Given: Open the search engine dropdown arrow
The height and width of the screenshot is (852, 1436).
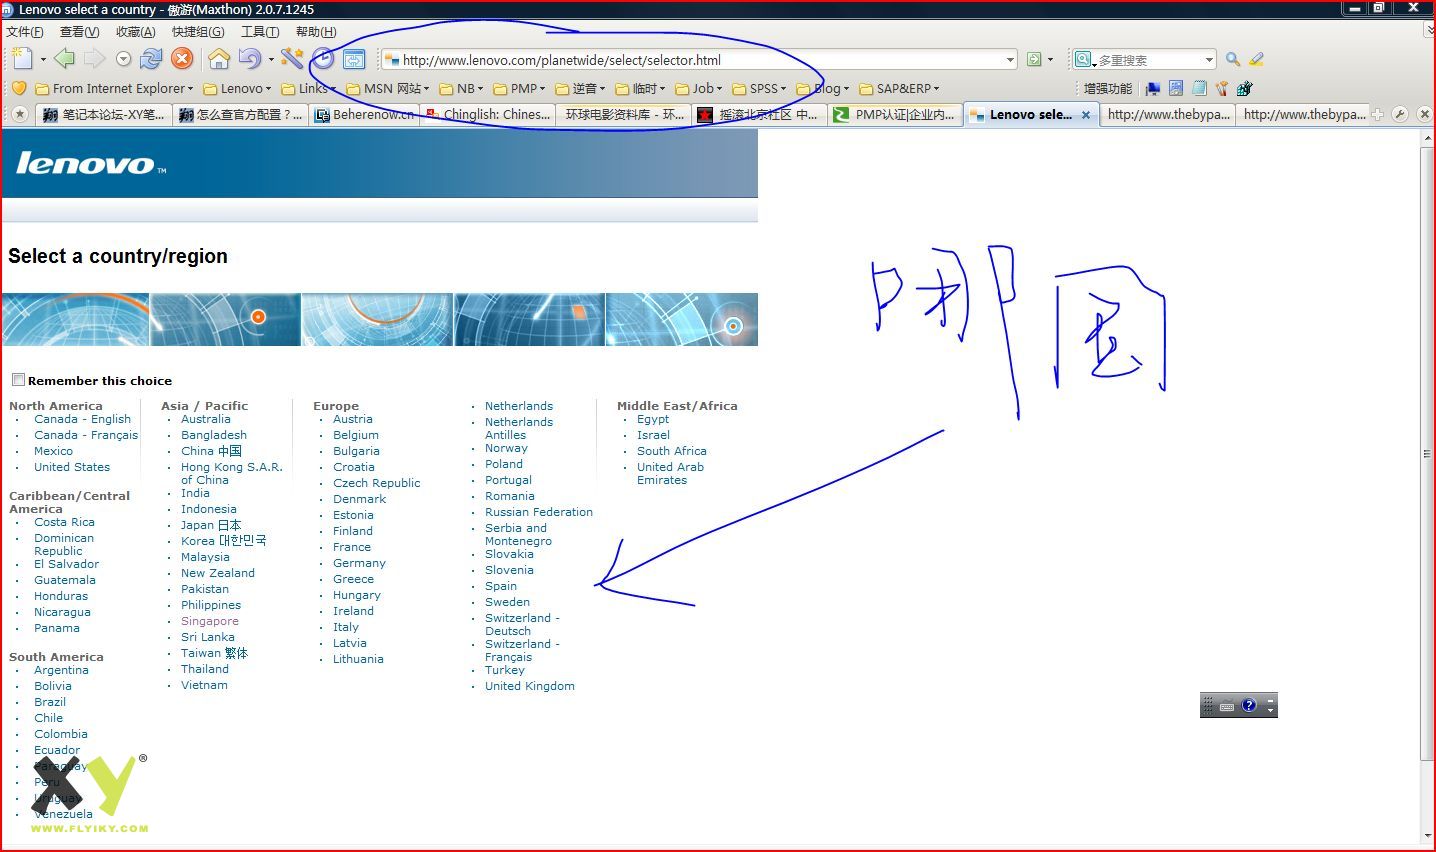Looking at the screenshot, I should pyautogui.click(x=1209, y=60).
